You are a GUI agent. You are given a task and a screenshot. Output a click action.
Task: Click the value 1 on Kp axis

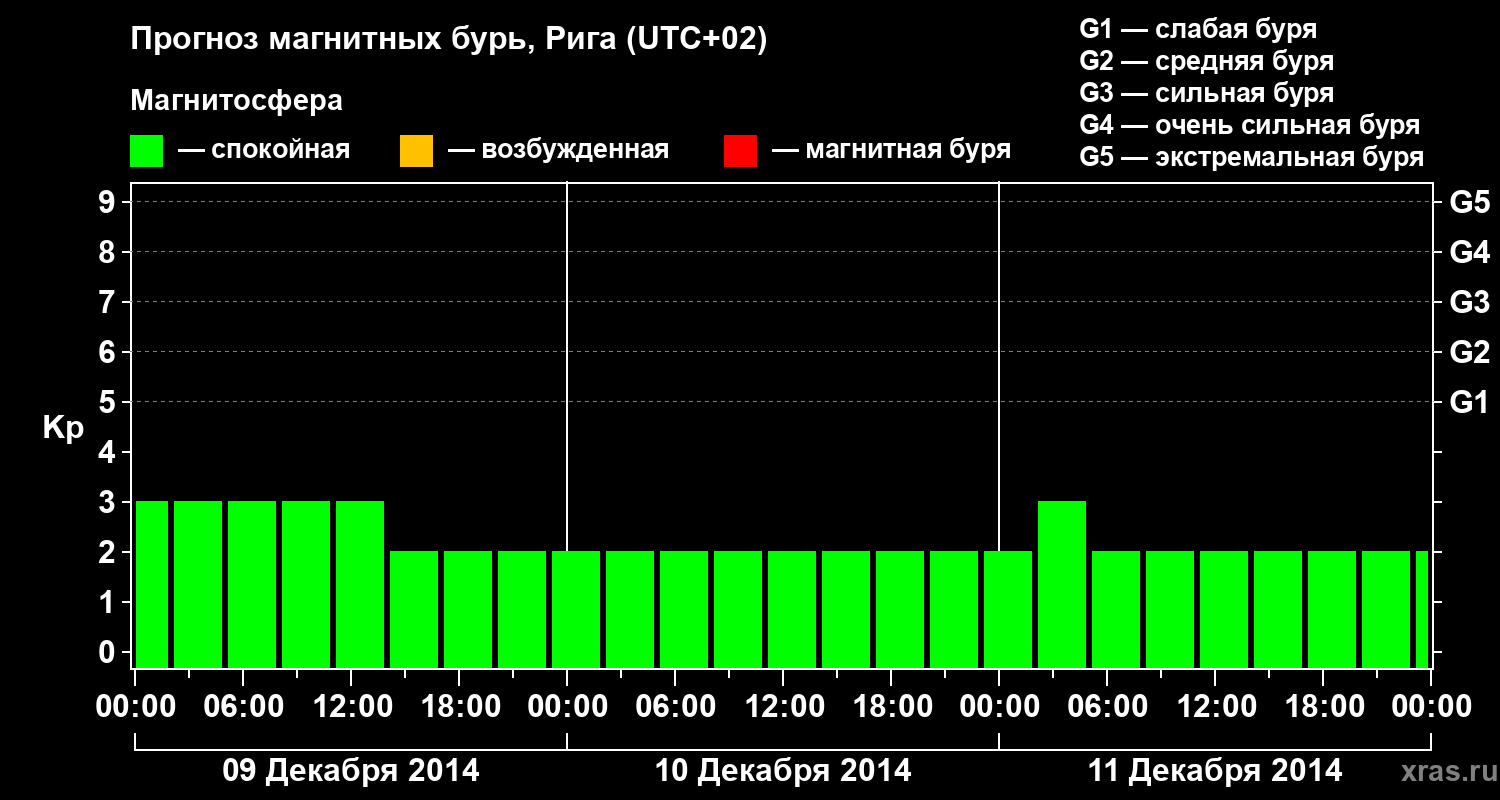click(109, 602)
